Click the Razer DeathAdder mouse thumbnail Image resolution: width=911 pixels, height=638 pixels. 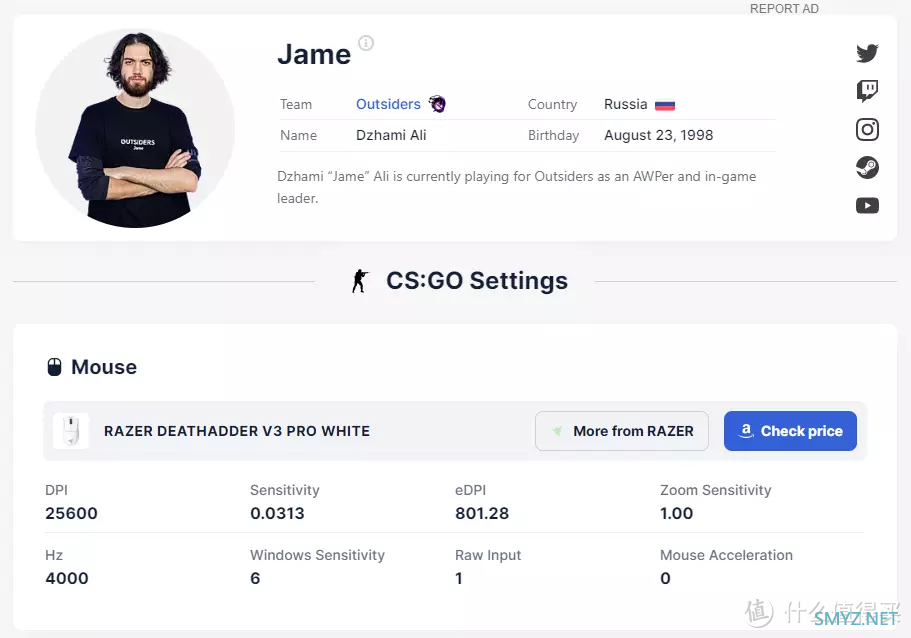point(71,431)
